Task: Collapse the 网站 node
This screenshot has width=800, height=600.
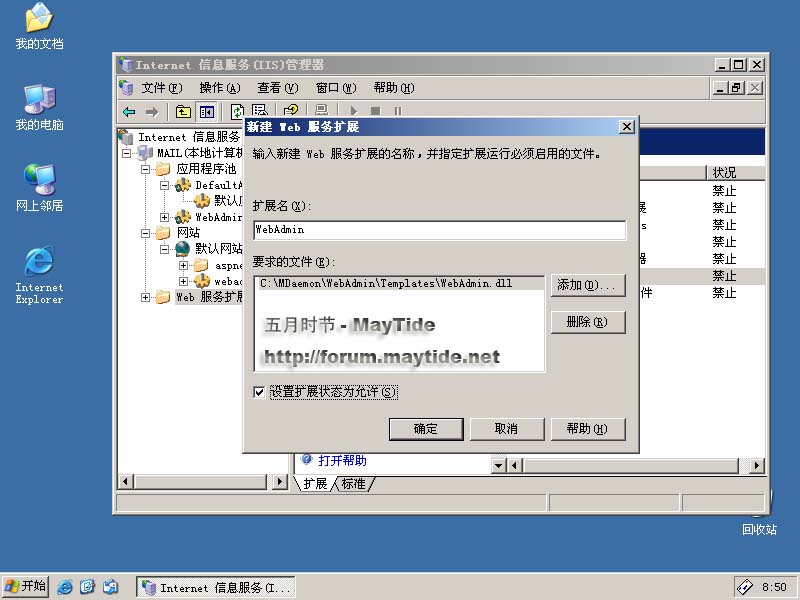Action: point(145,233)
